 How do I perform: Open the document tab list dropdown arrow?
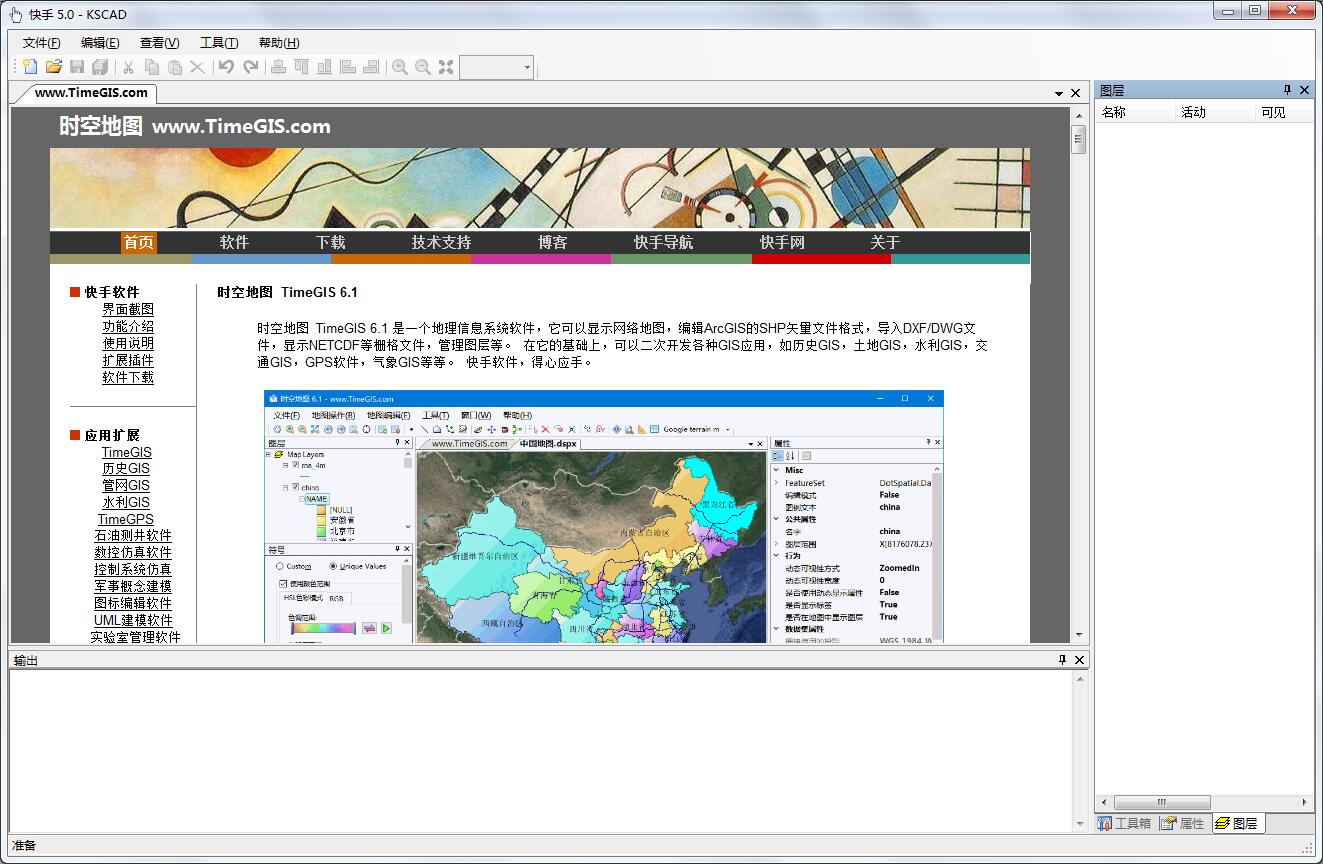pos(1059,93)
